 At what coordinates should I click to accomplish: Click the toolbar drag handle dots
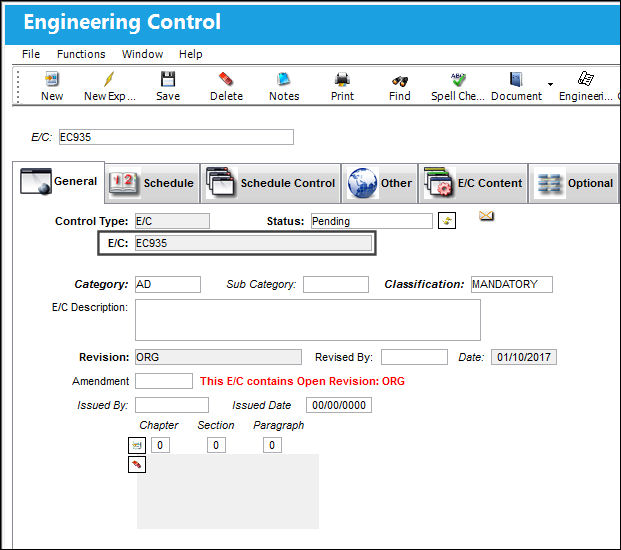(18, 86)
